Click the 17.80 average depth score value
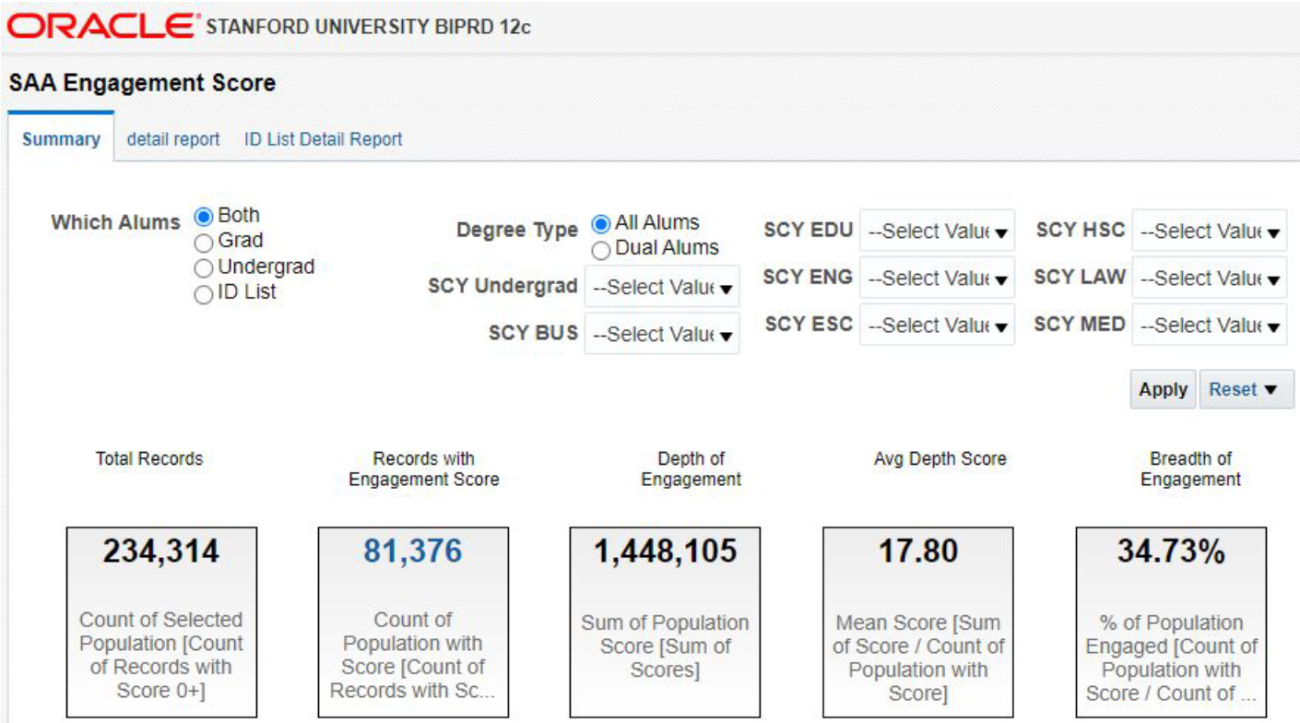The height and width of the screenshot is (723, 1300). click(918, 551)
